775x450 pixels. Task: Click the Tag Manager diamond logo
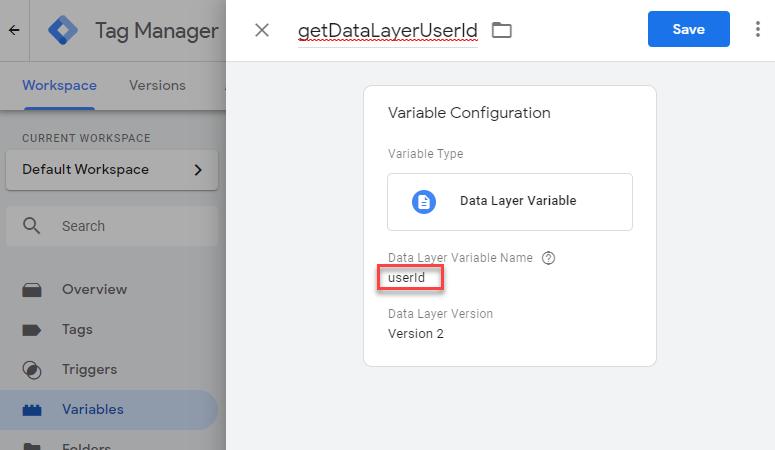pyautogui.click(x=63, y=30)
